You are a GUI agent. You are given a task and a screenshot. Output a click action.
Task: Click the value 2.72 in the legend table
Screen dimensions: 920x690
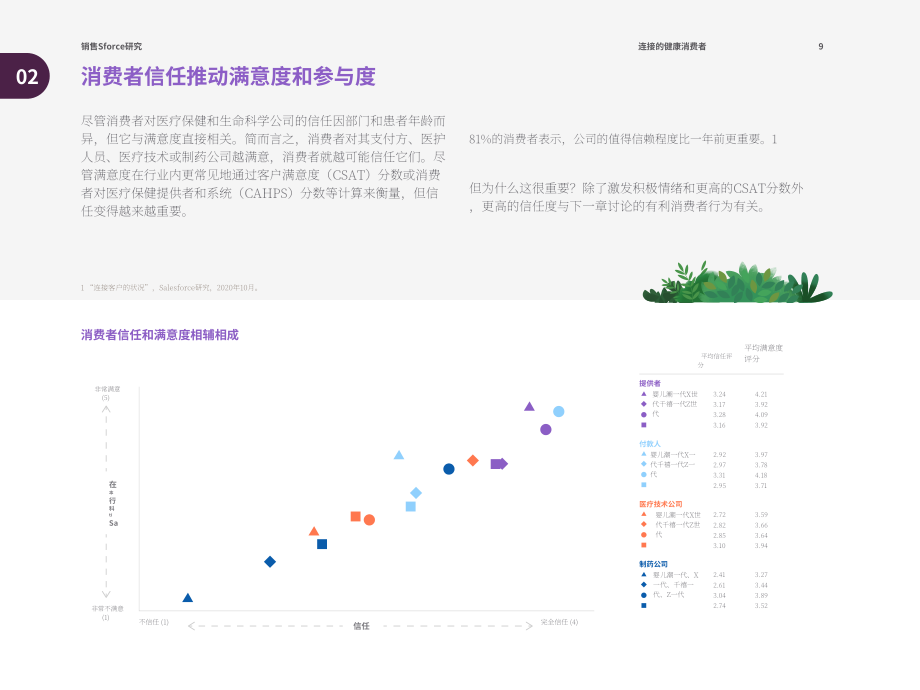point(719,515)
